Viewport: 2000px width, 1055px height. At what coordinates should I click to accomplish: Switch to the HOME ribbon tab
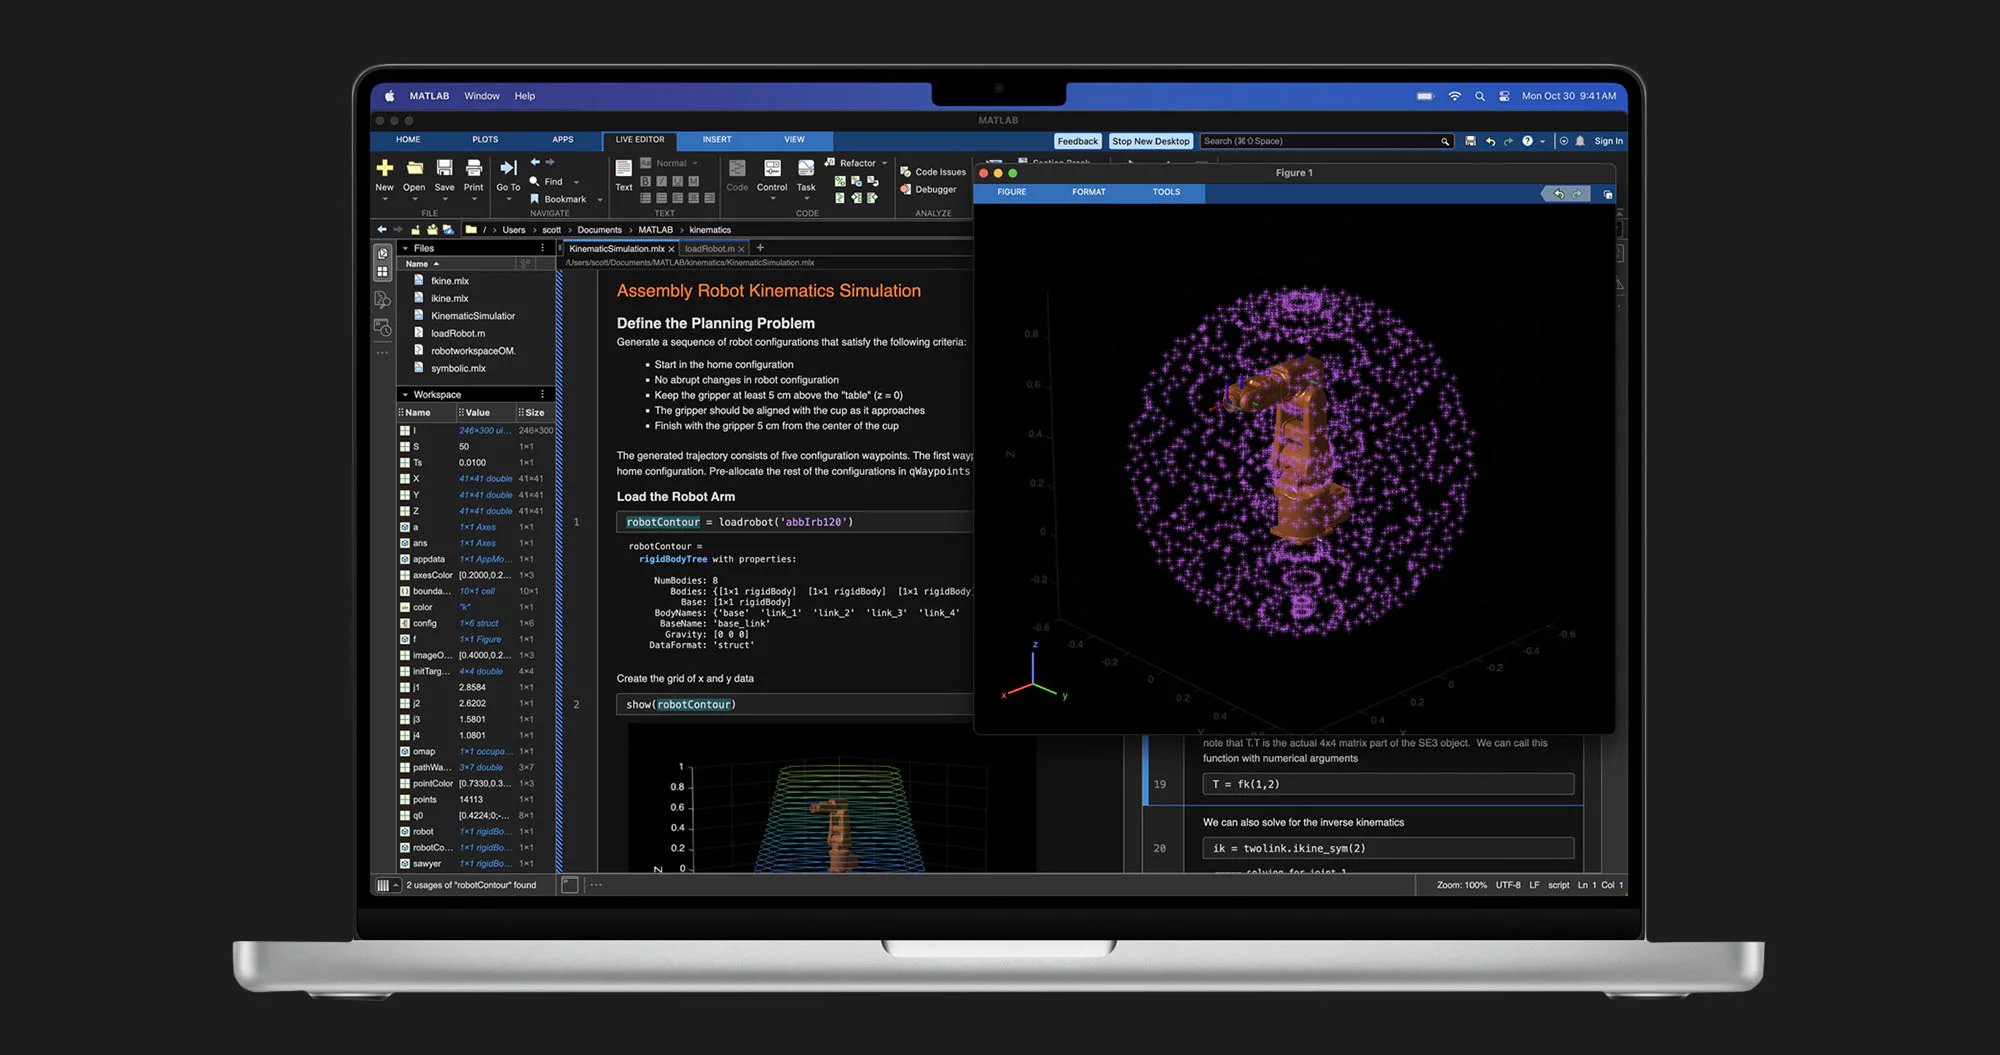(x=408, y=140)
